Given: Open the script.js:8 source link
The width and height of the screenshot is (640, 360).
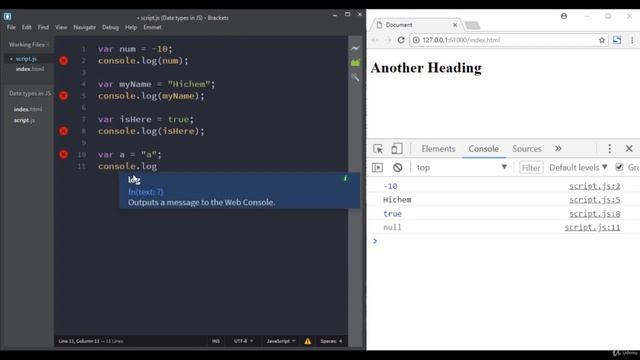Looking at the screenshot, I should click(595, 213).
